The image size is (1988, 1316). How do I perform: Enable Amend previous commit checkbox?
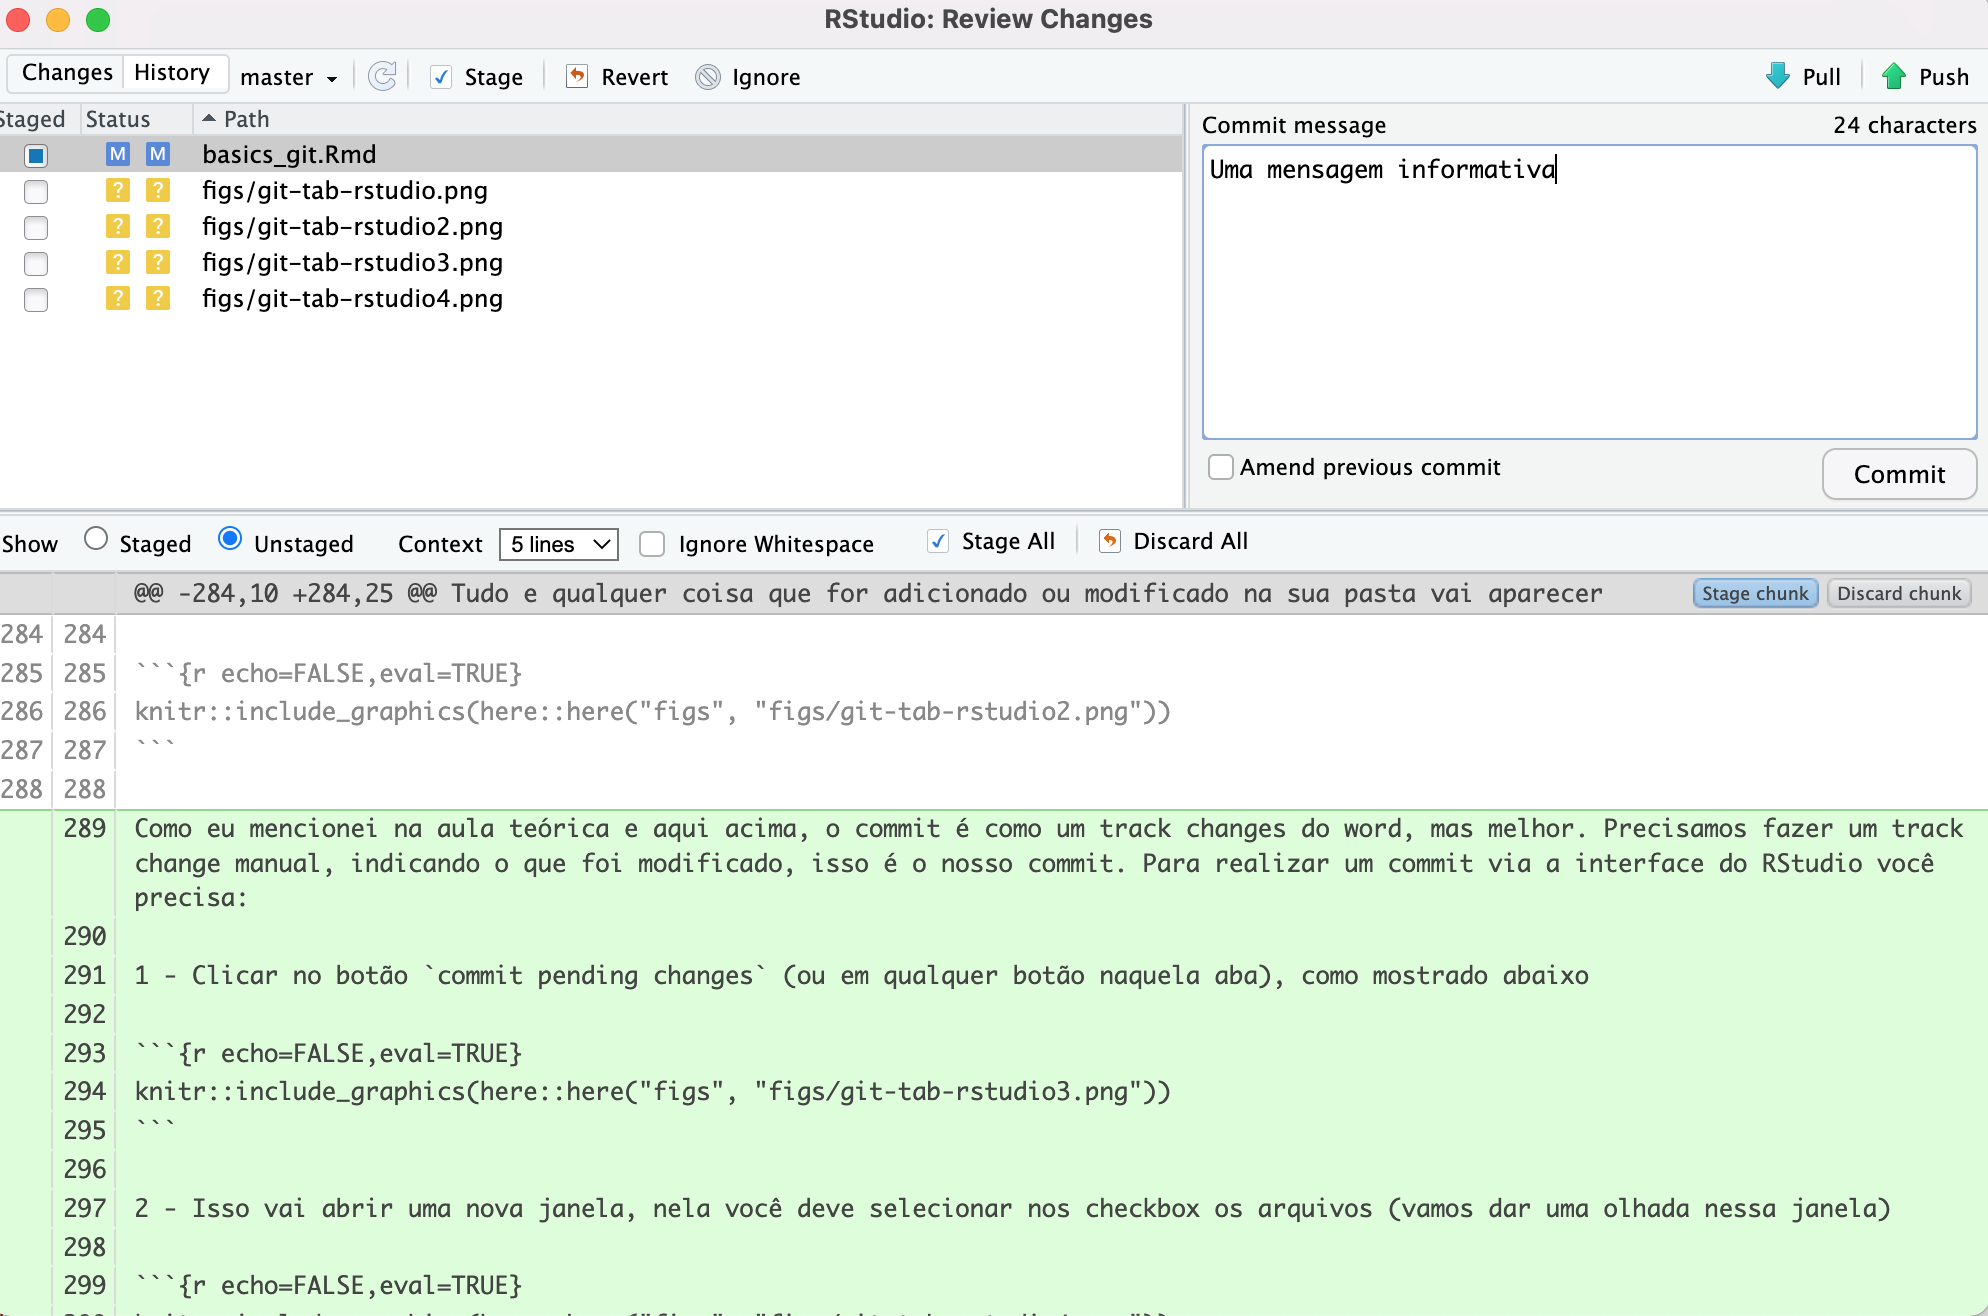[1220, 467]
